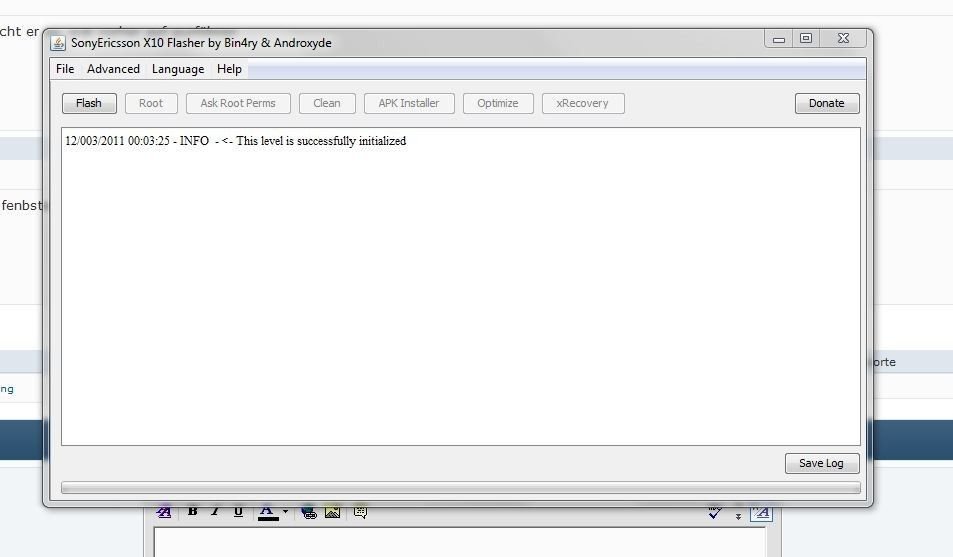Click the Root button

tap(151, 103)
